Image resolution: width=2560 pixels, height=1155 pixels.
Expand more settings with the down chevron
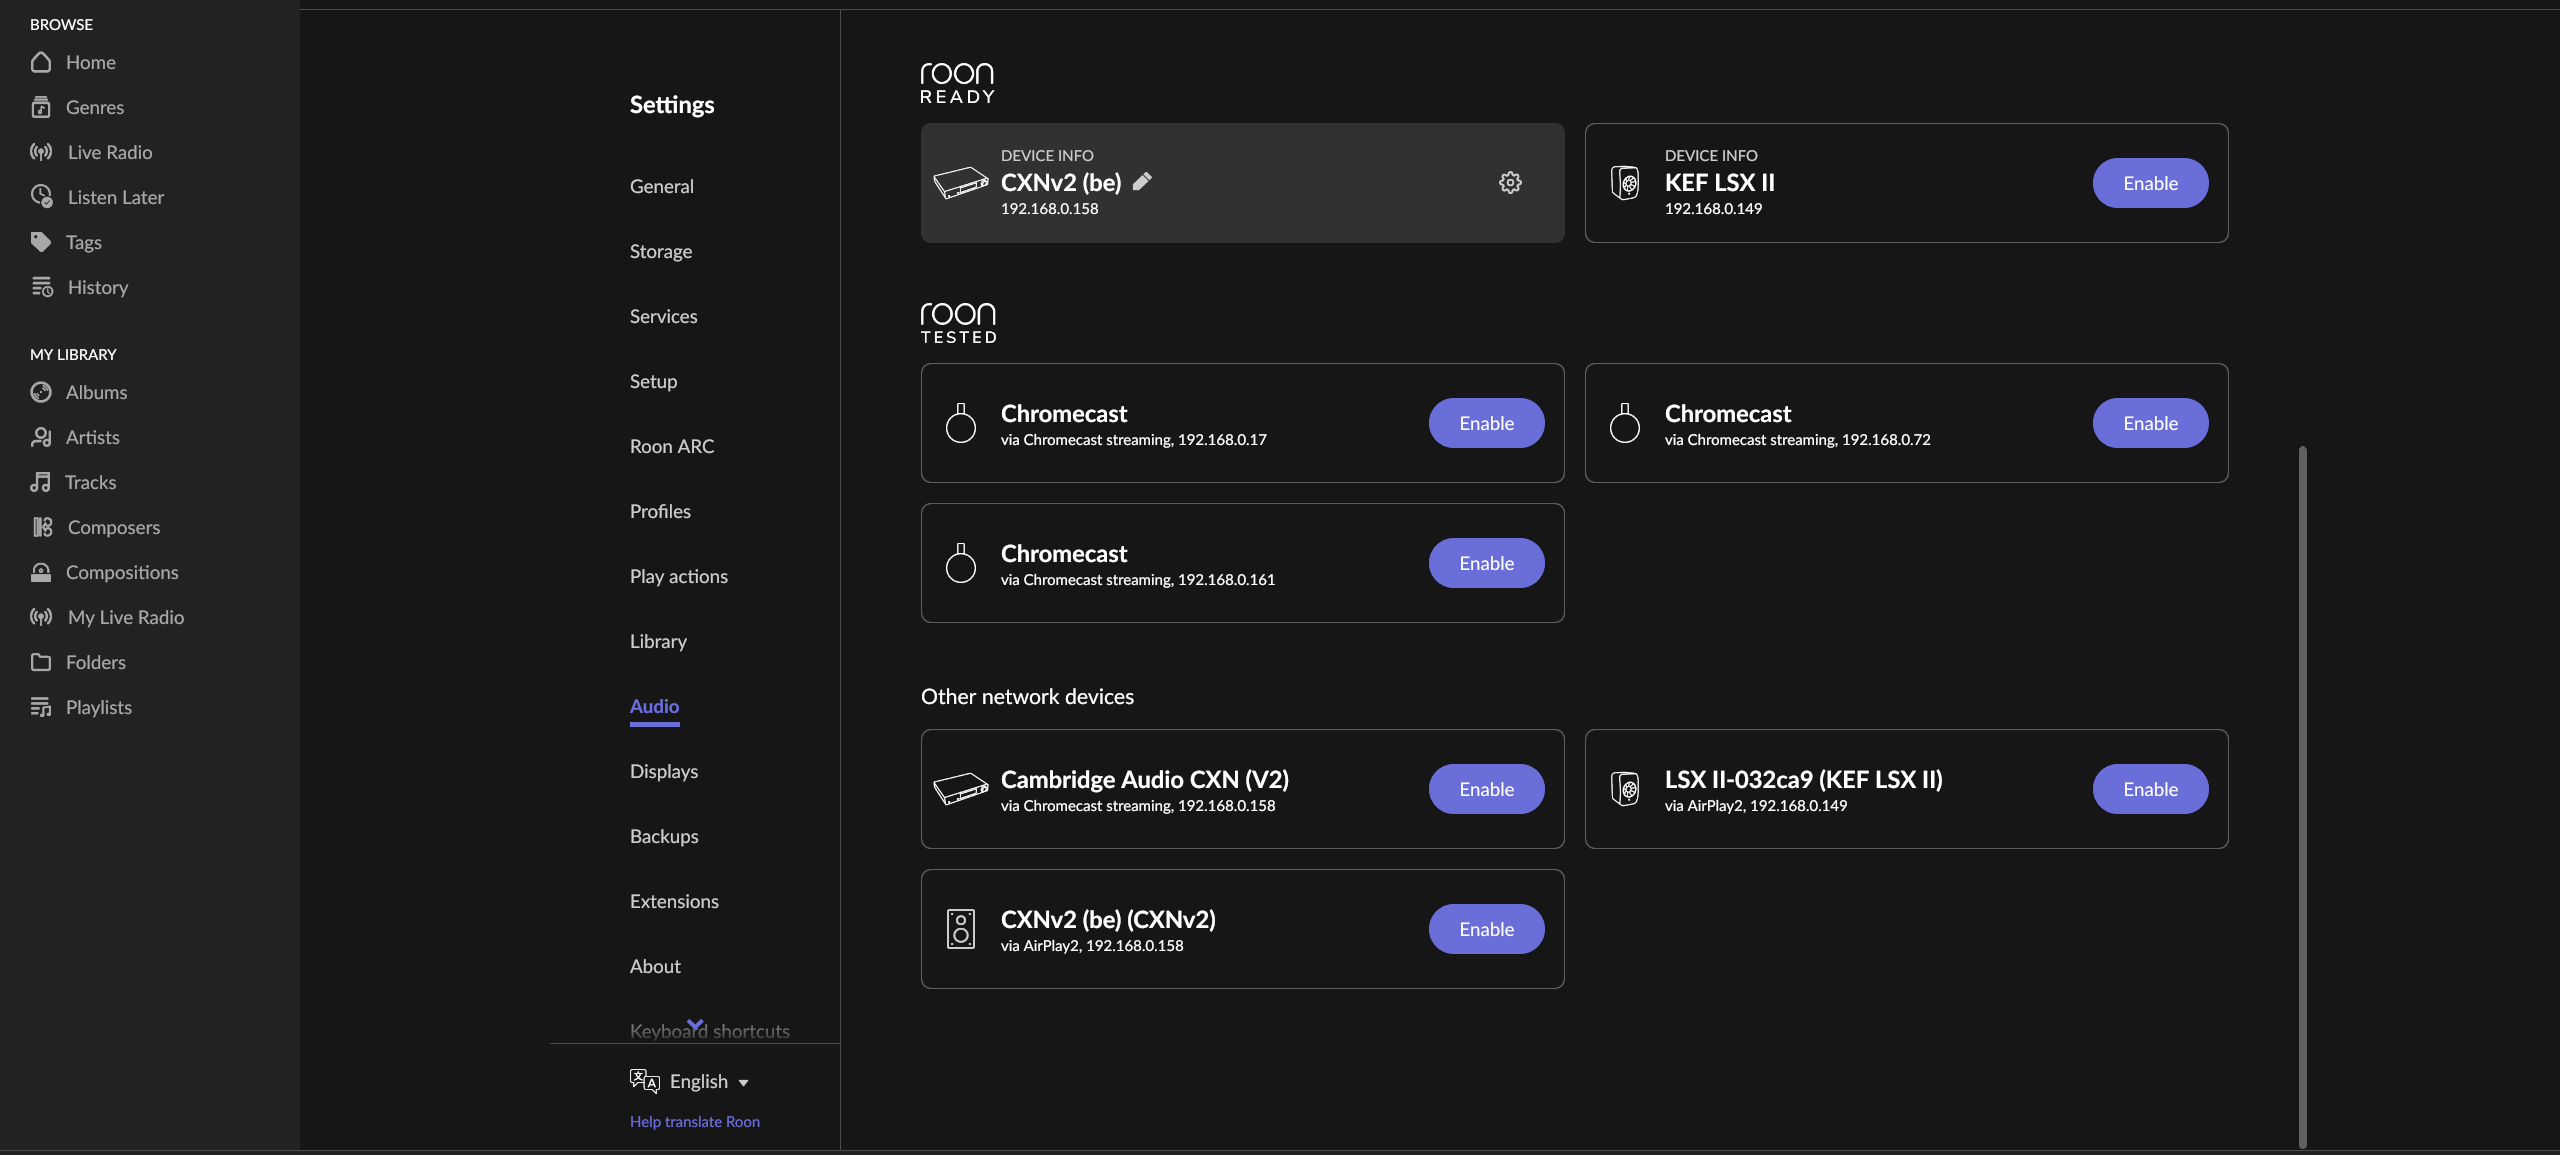[696, 1024]
